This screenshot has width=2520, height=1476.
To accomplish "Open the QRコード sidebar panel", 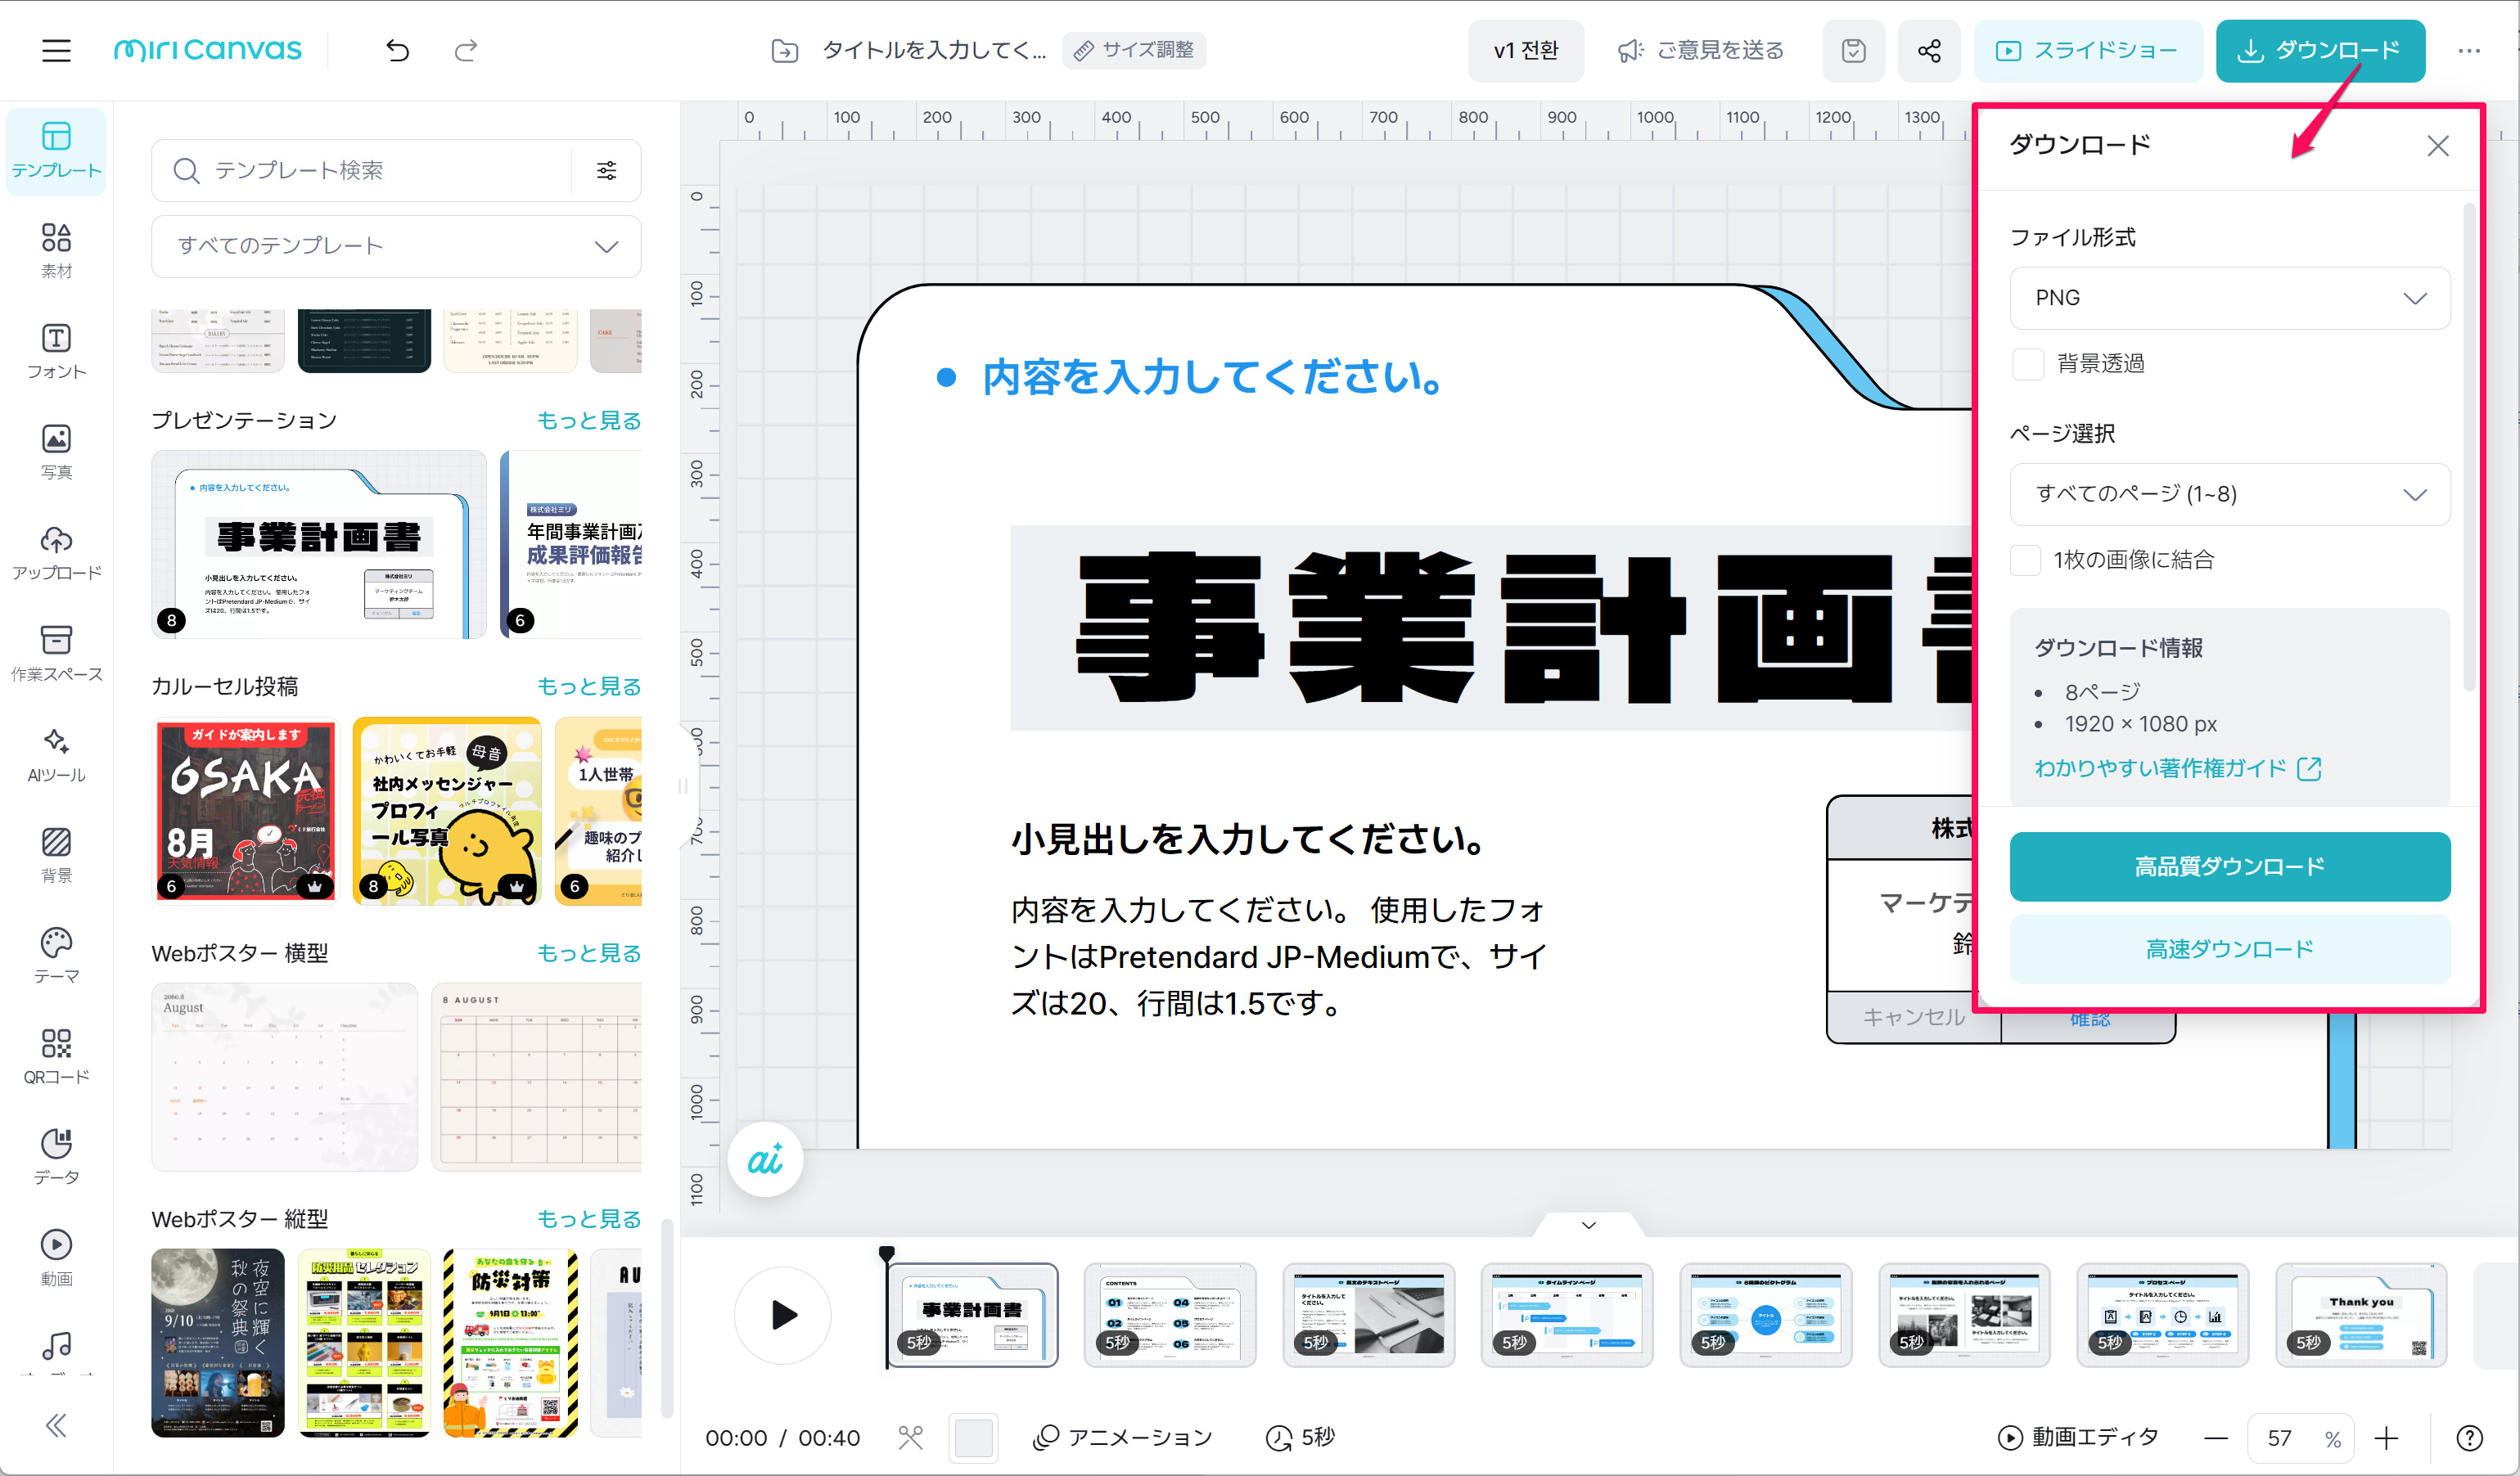I will pos(56,1056).
